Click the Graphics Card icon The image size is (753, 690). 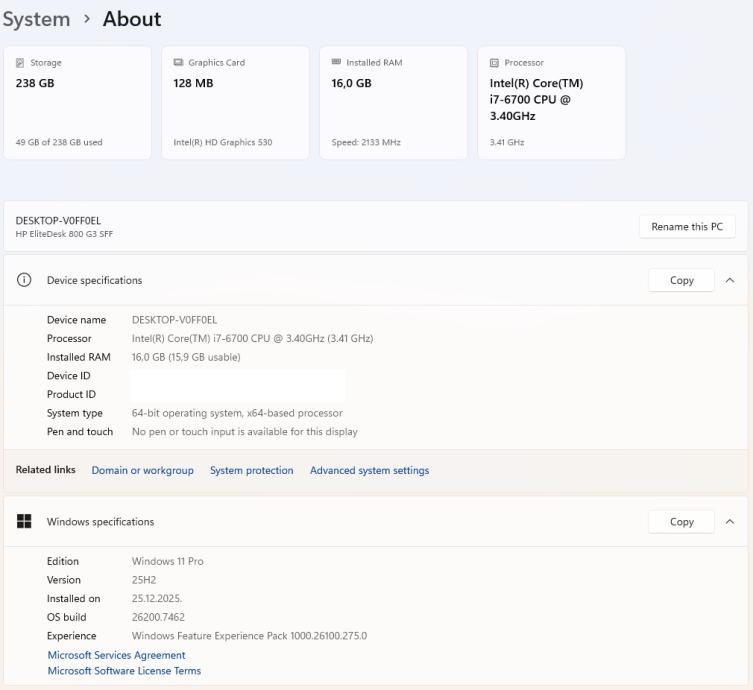click(178, 63)
